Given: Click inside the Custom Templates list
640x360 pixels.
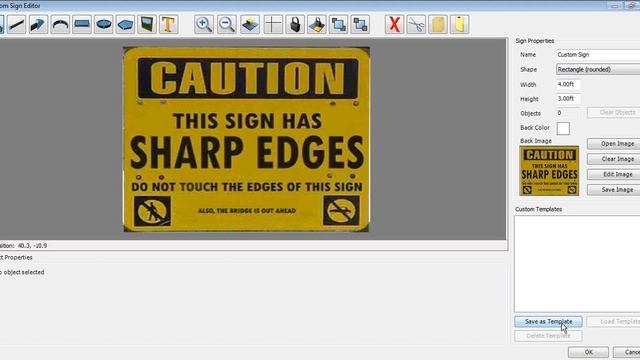Looking at the screenshot, I should click(577, 264).
